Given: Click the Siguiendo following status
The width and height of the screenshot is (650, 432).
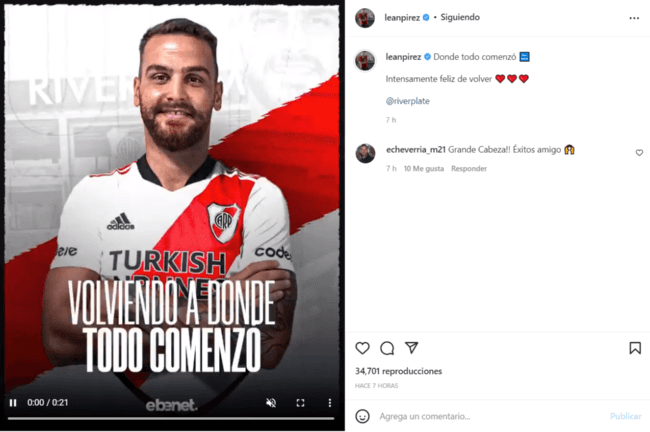Looking at the screenshot, I should [x=460, y=17].
